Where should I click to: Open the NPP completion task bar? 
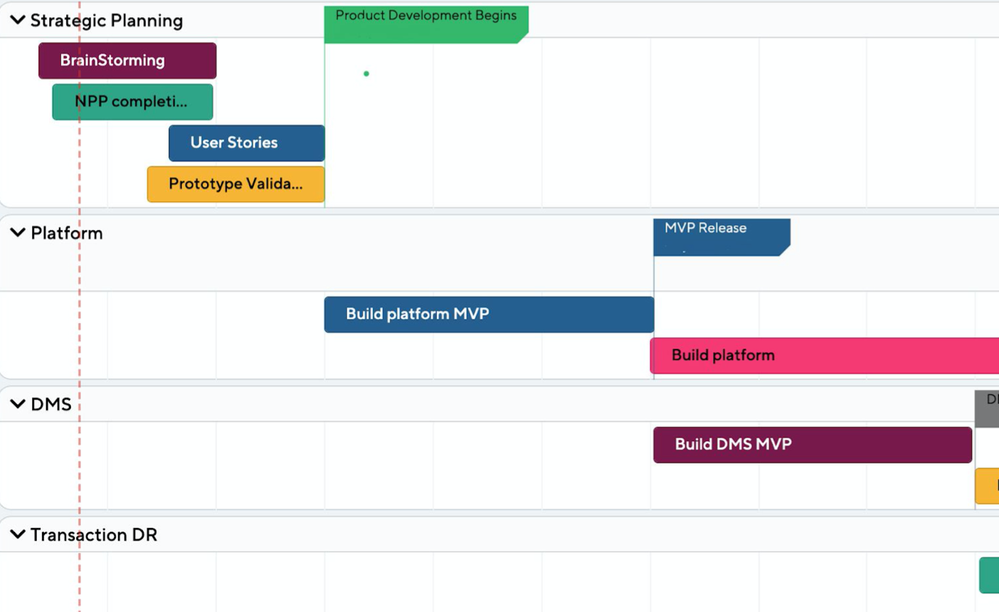coord(132,102)
